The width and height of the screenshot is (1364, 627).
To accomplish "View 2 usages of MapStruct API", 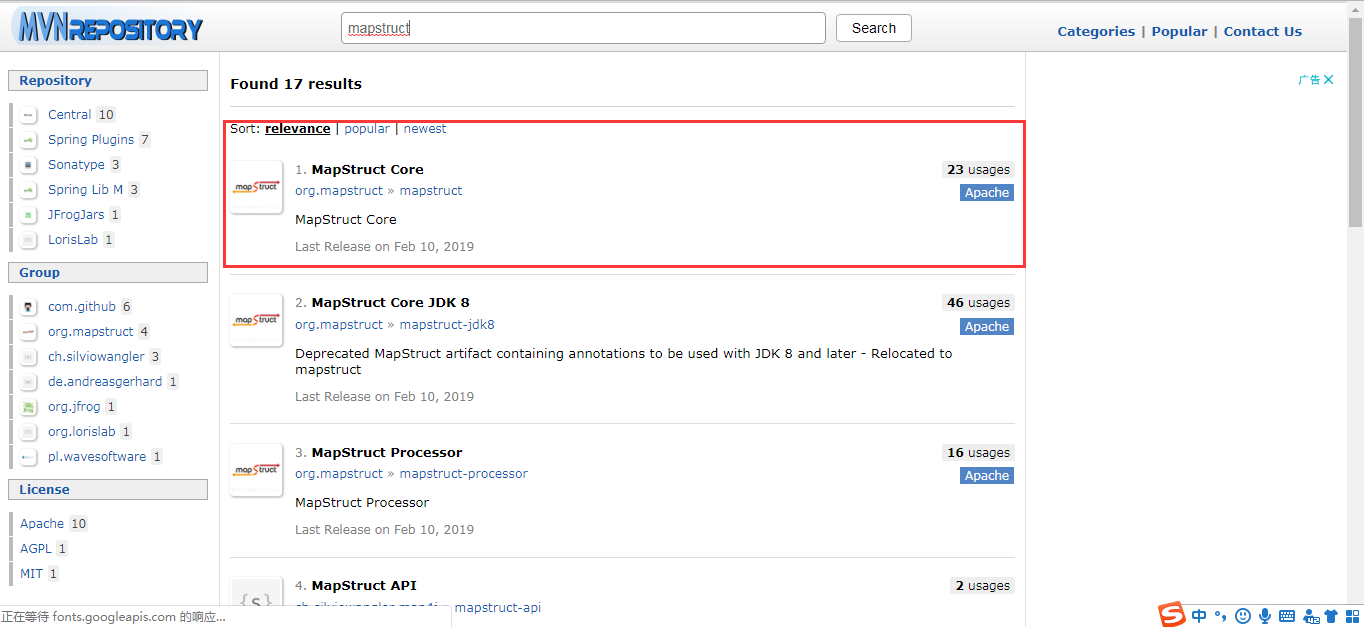I will [982, 586].
